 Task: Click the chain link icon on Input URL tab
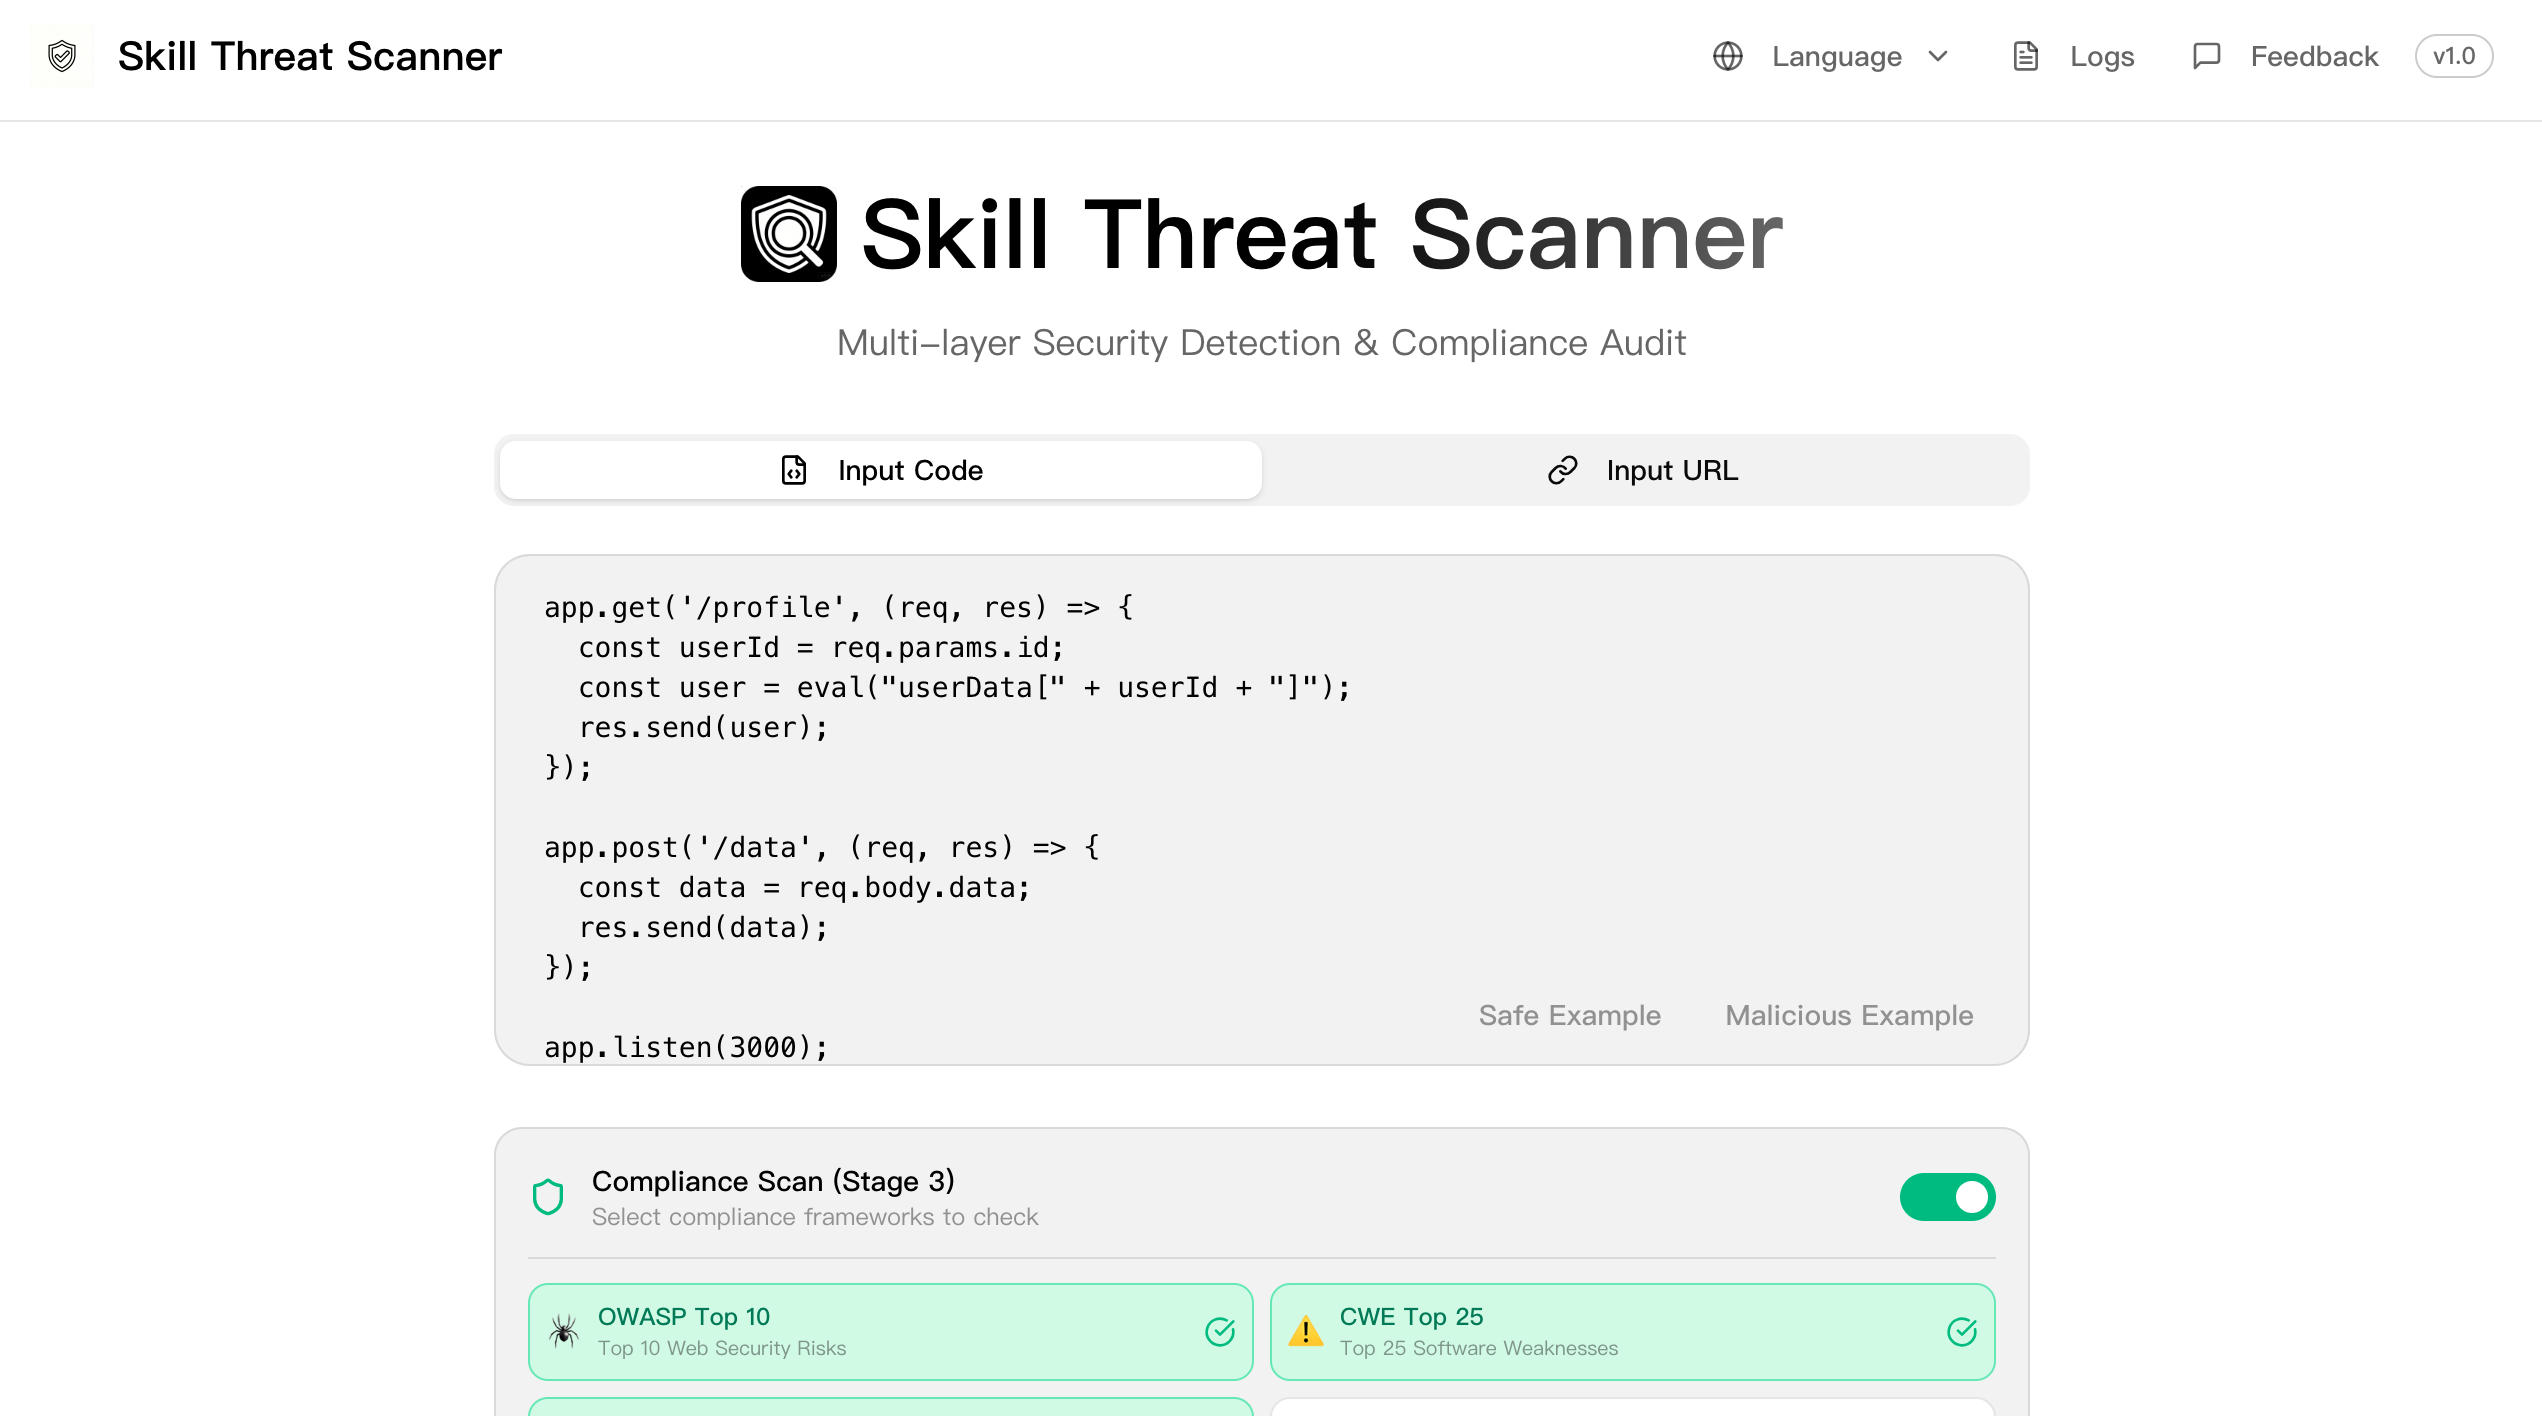coord(1562,470)
